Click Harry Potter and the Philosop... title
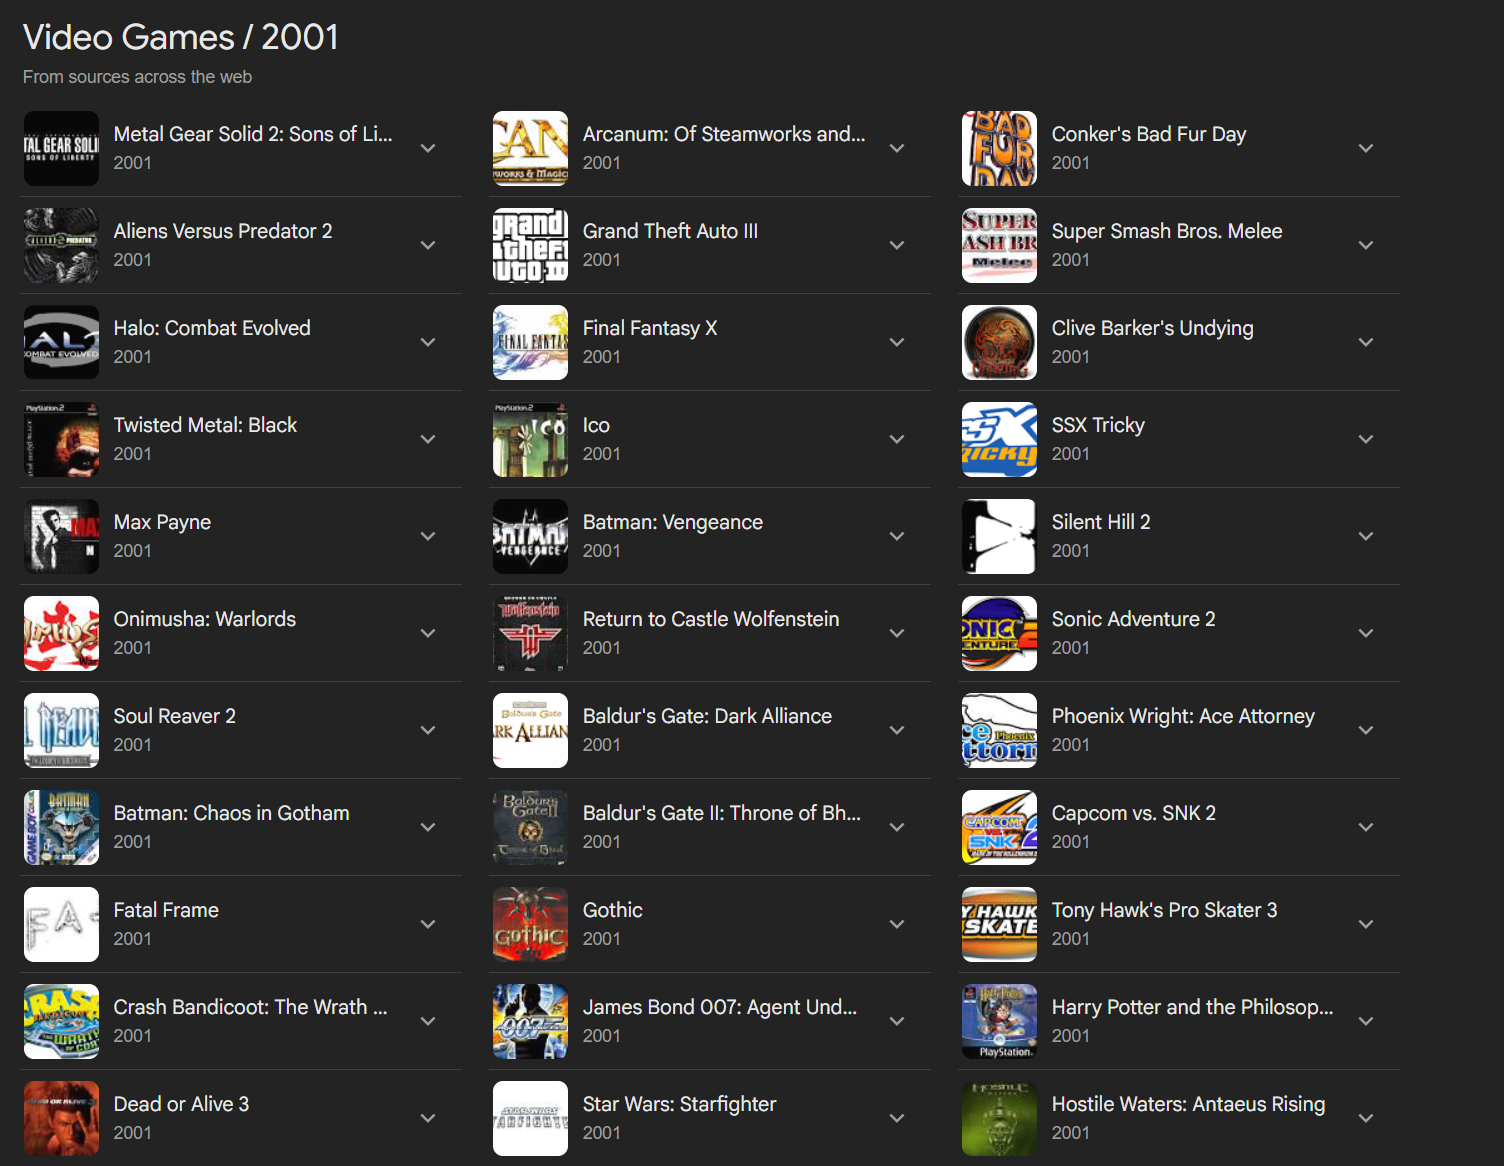1504x1166 pixels. point(1192,1007)
